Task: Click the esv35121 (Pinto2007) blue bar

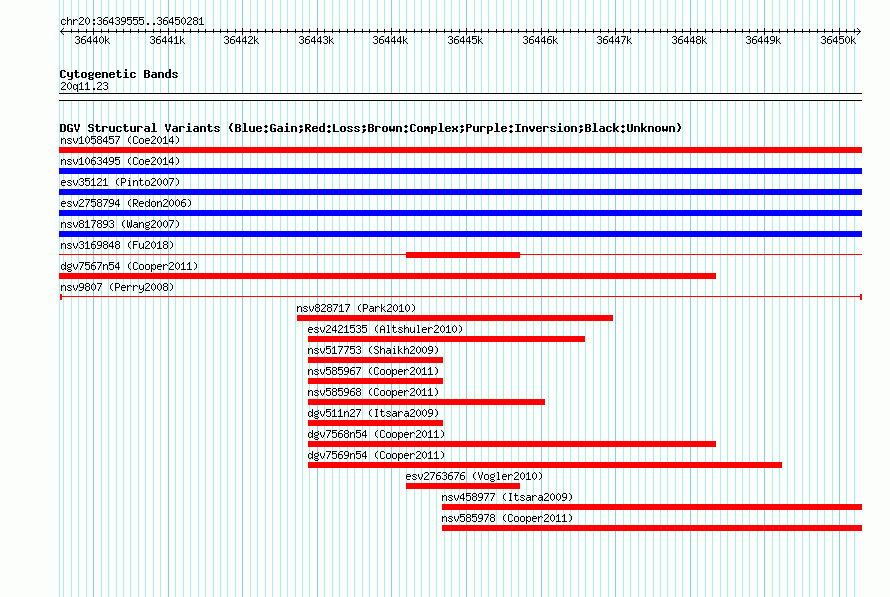Action: 460,192
